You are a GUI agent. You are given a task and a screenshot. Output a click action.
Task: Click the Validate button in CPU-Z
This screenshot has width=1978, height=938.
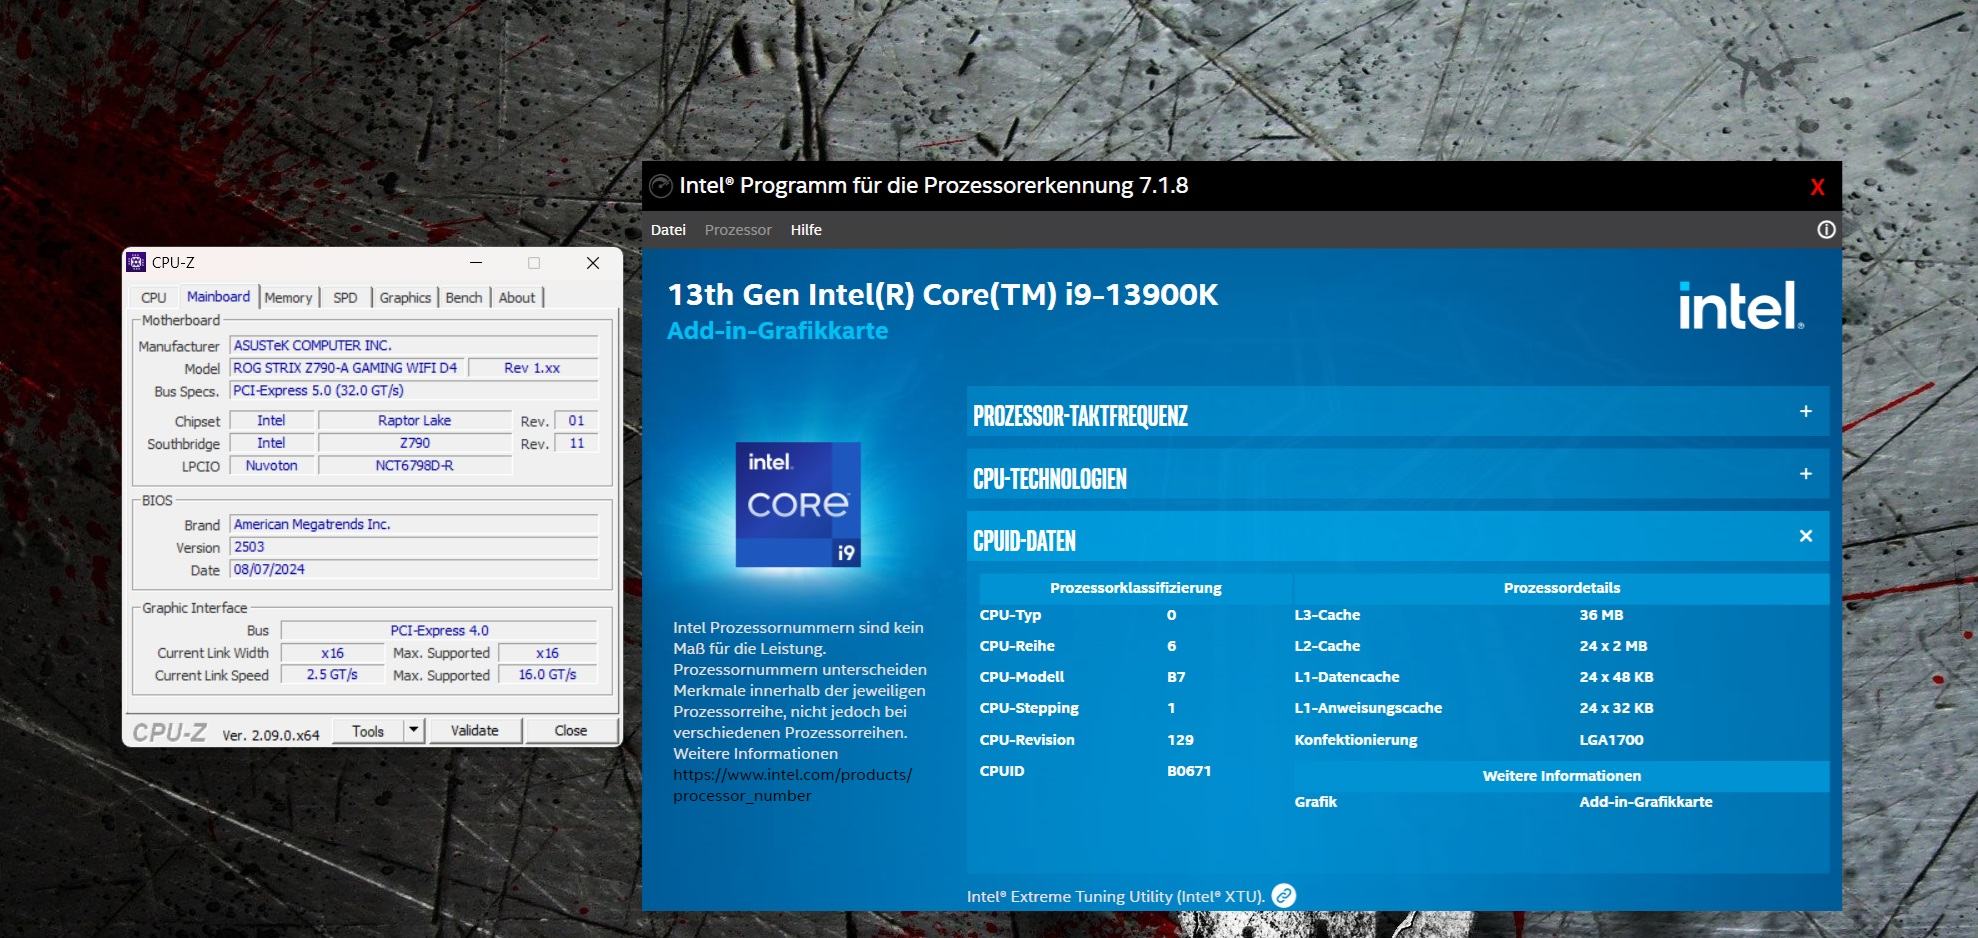click(475, 730)
